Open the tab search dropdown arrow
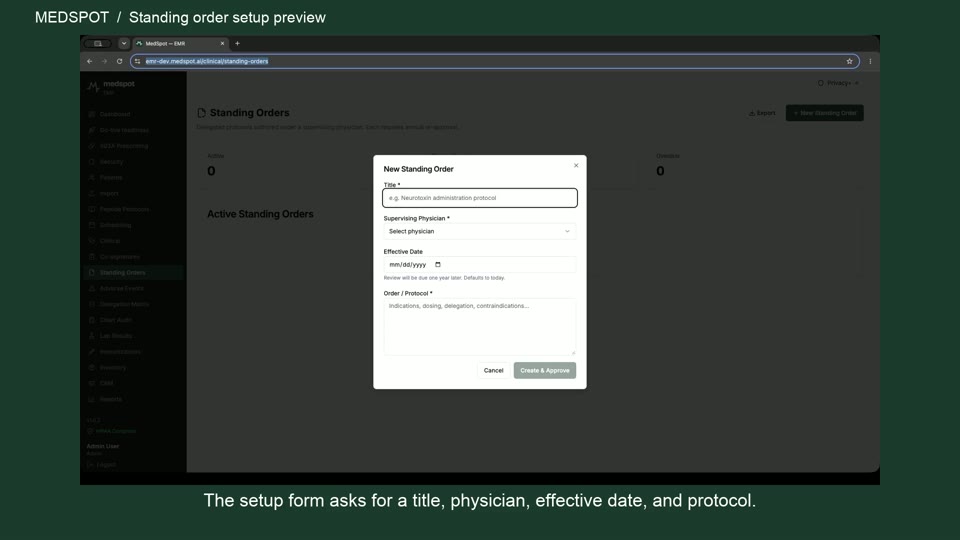The height and width of the screenshot is (540, 960). pos(124,43)
